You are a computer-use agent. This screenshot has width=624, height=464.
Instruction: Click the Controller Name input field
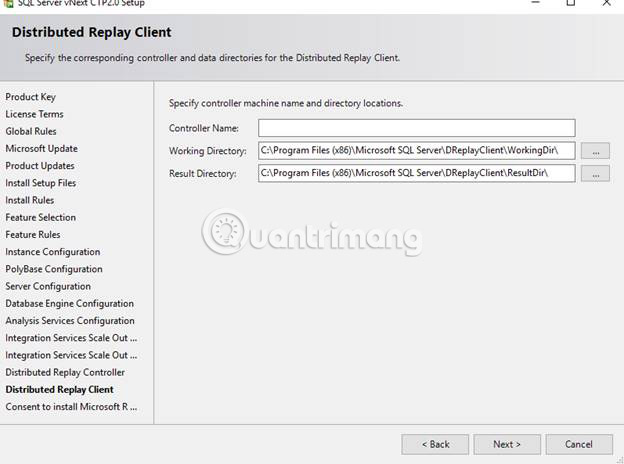pos(417,128)
